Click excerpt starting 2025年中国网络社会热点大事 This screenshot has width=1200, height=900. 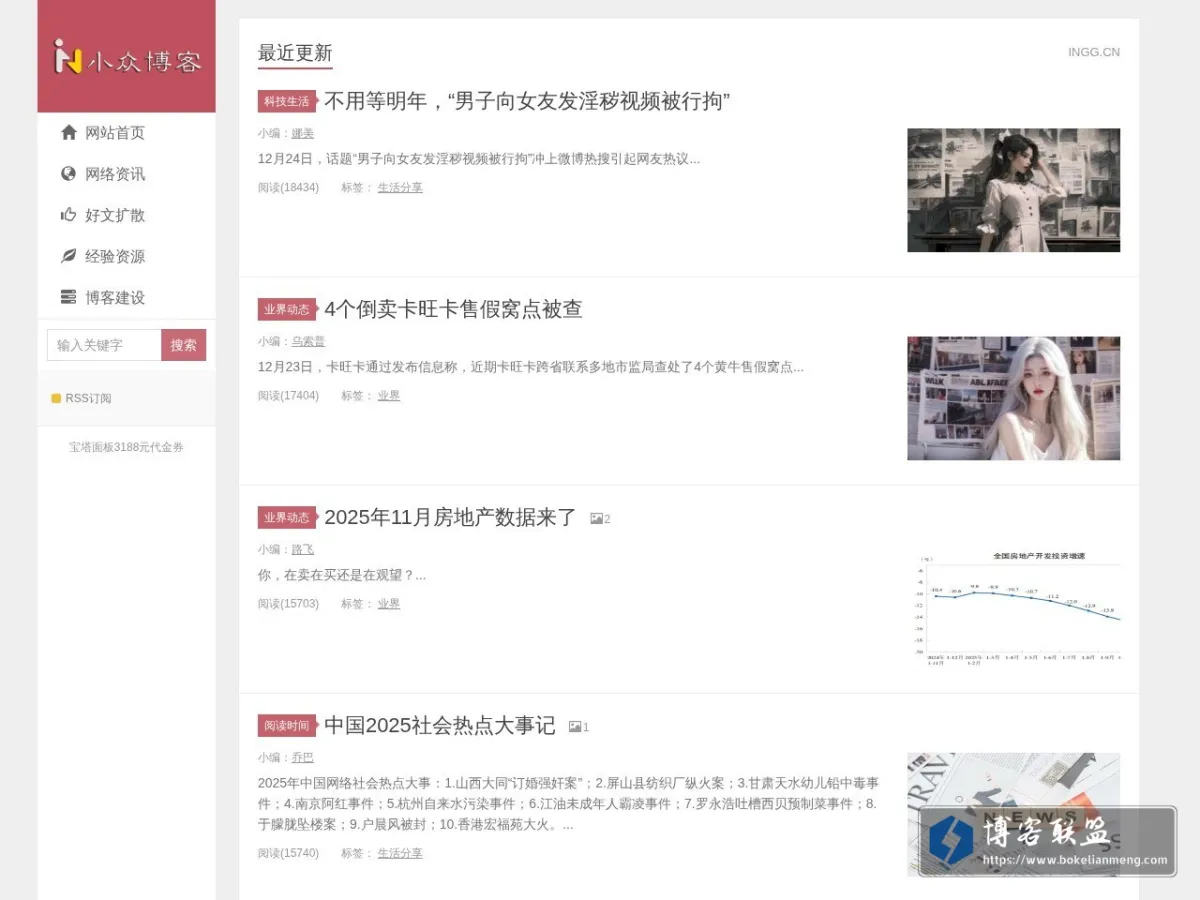[x=569, y=804]
